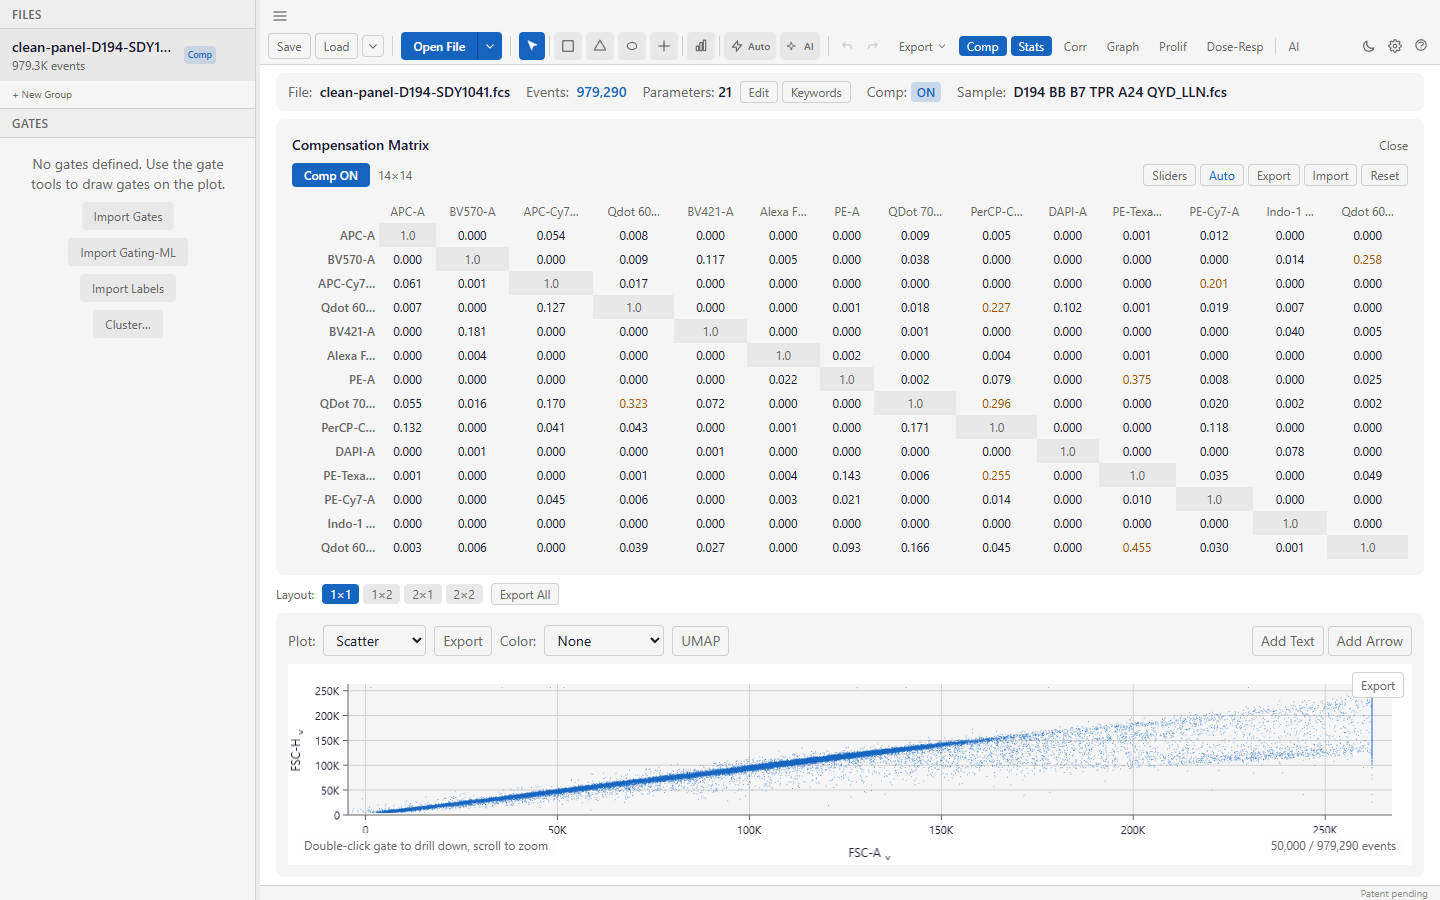Click the Load button
This screenshot has height=900, width=1440.
click(337, 46)
